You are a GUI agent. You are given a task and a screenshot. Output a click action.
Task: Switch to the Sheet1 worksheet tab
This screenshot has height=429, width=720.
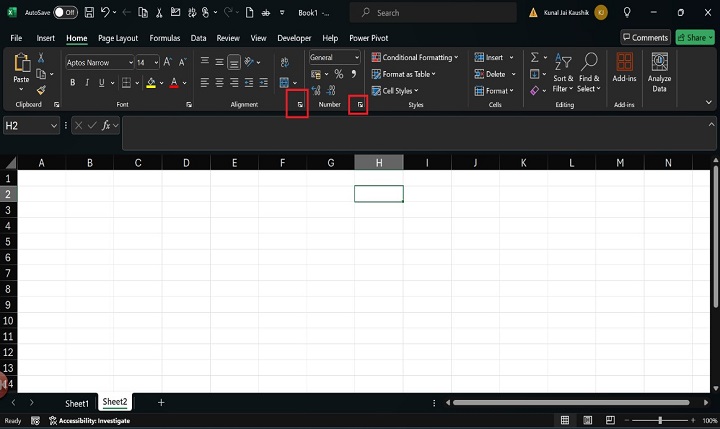tap(77, 402)
